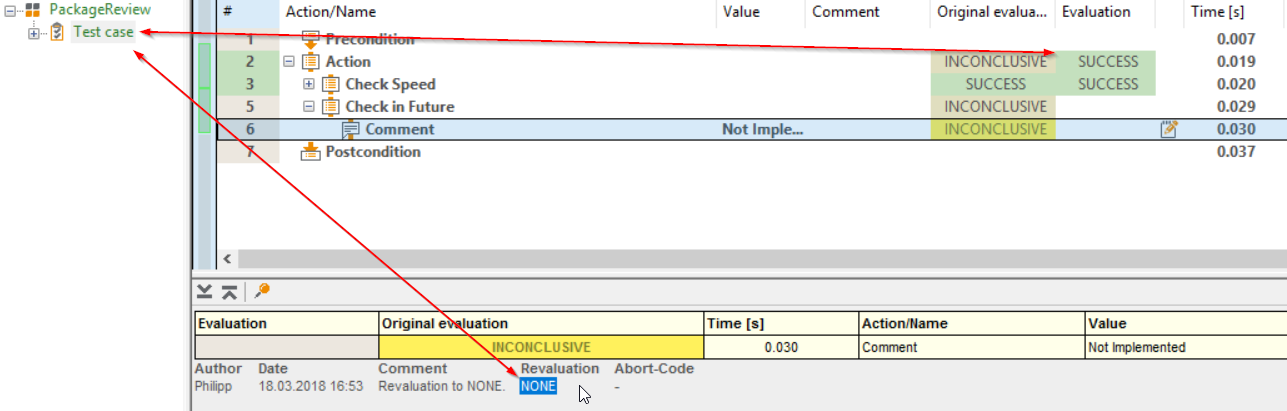Click the horizontal scrollbar left arrow

coord(228,259)
